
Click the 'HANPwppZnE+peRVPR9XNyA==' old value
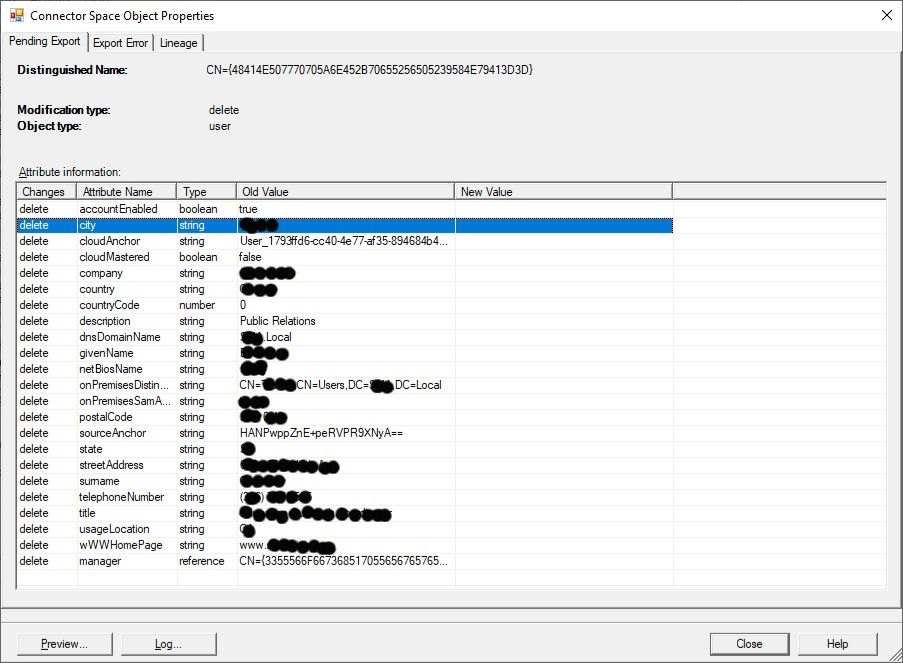click(321, 433)
